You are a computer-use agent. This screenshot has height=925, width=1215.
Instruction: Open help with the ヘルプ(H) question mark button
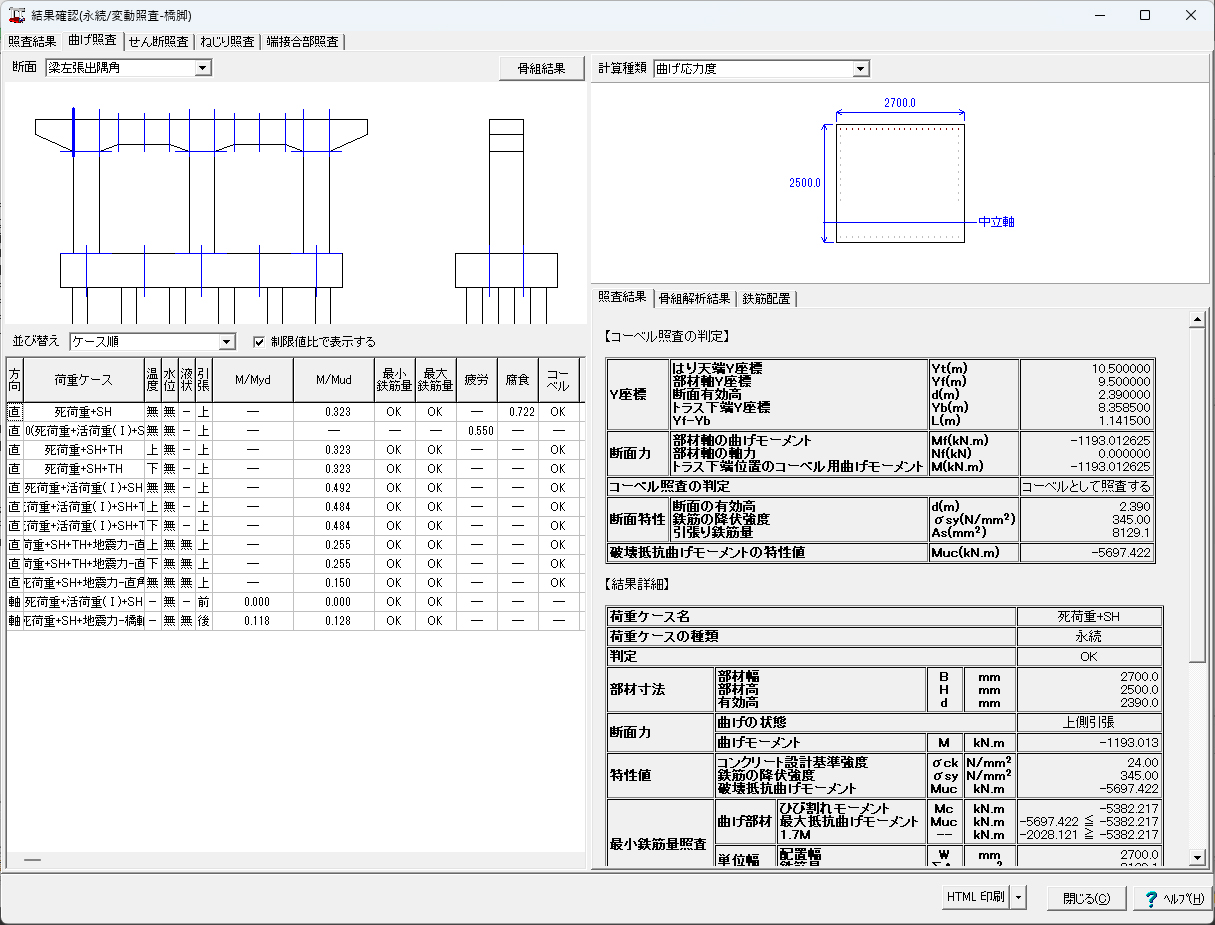[x=1173, y=898]
